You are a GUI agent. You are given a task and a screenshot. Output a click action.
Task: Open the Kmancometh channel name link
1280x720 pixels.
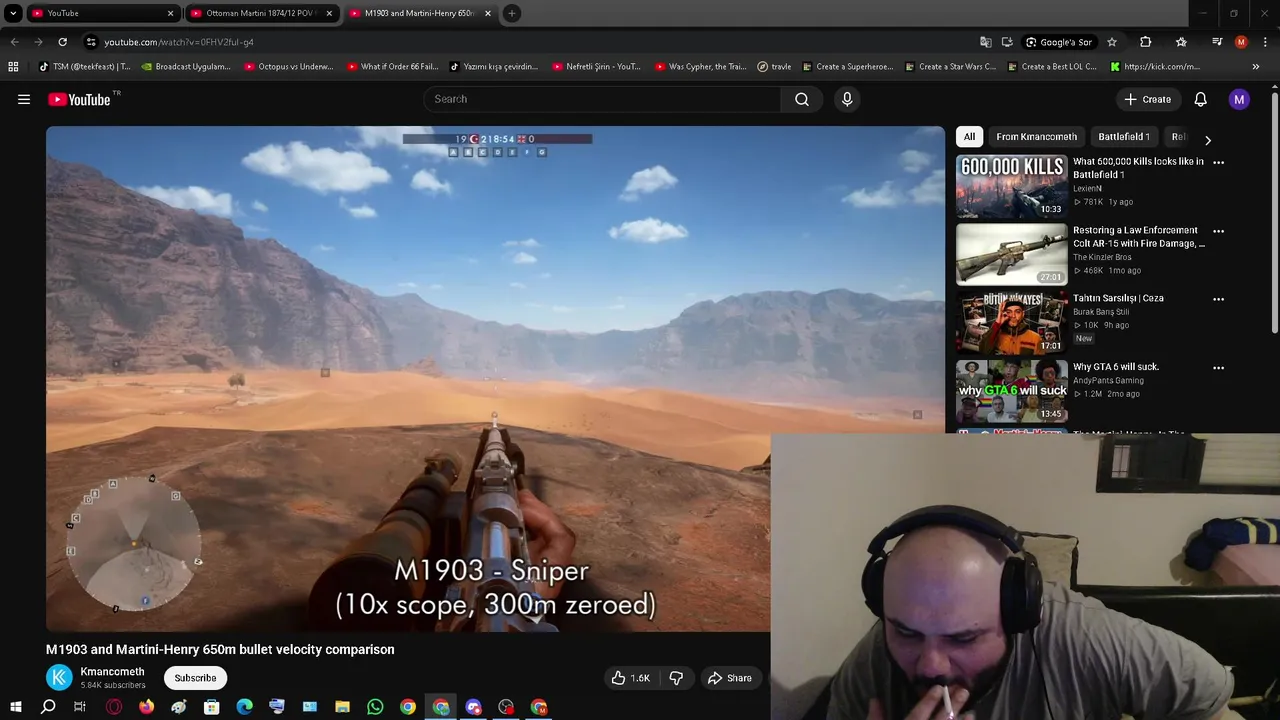pyautogui.click(x=112, y=672)
